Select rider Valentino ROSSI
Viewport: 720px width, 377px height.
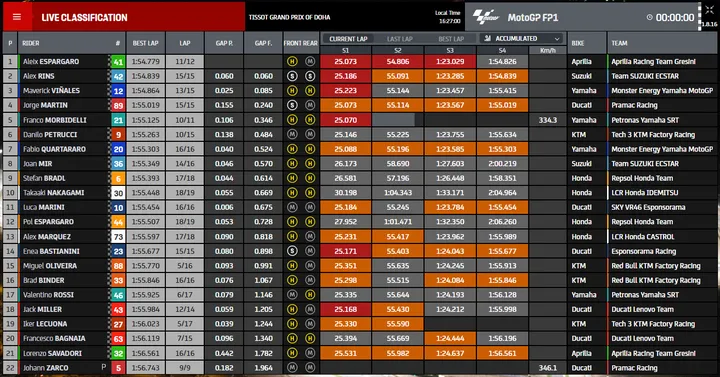click(49, 295)
